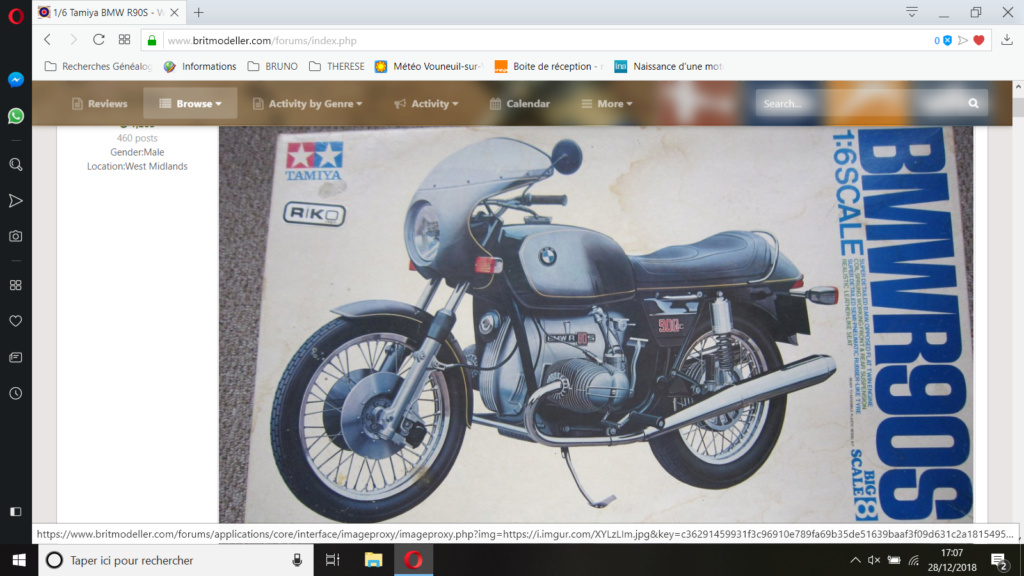Viewport: 1024px width, 576px height.
Task: Switch to Opera on the taskbar
Action: (413, 560)
